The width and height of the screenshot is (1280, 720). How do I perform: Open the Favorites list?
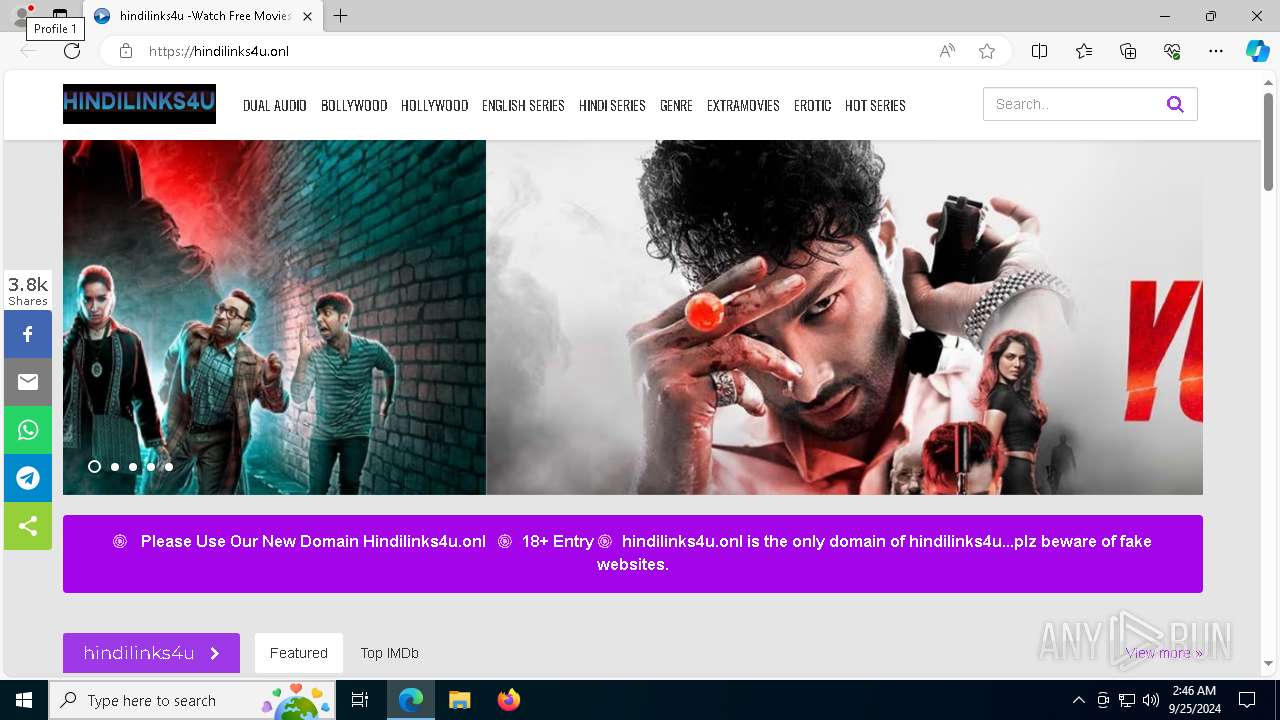(1084, 51)
